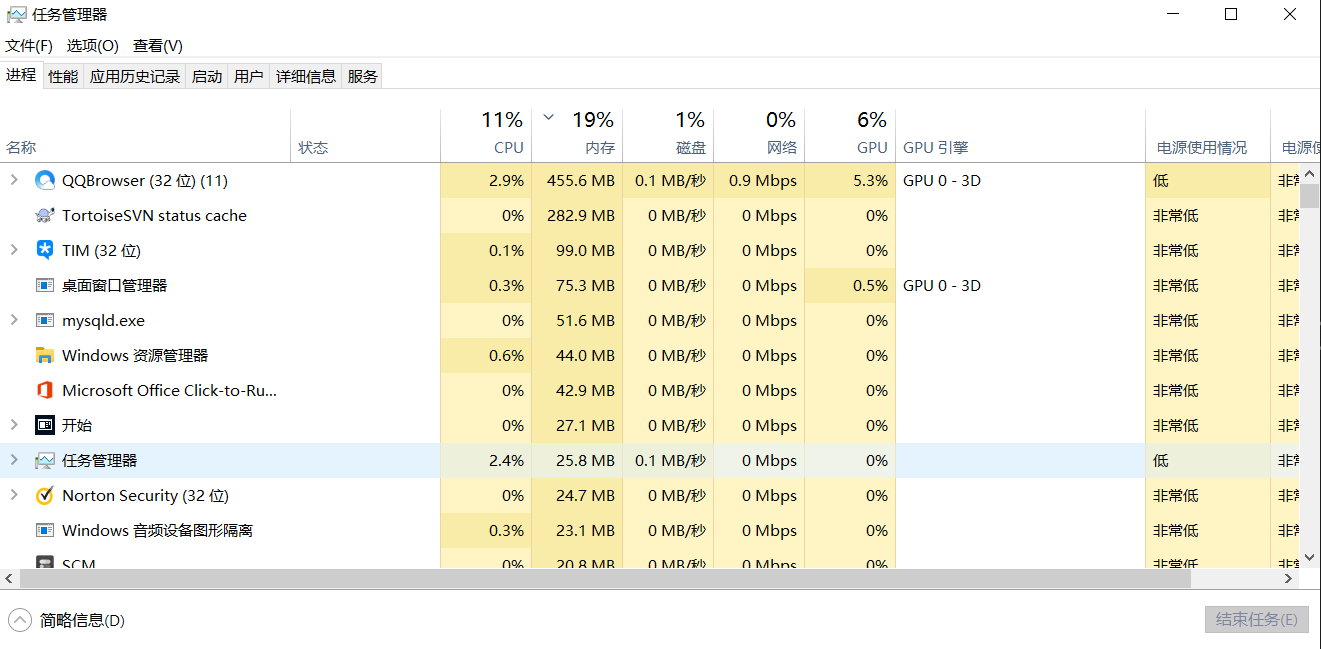Image resolution: width=1321 pixels, height=649 pixels.
Task: Click the Microsoft Office Click-to-Run icon
Action: pos(45,391)
